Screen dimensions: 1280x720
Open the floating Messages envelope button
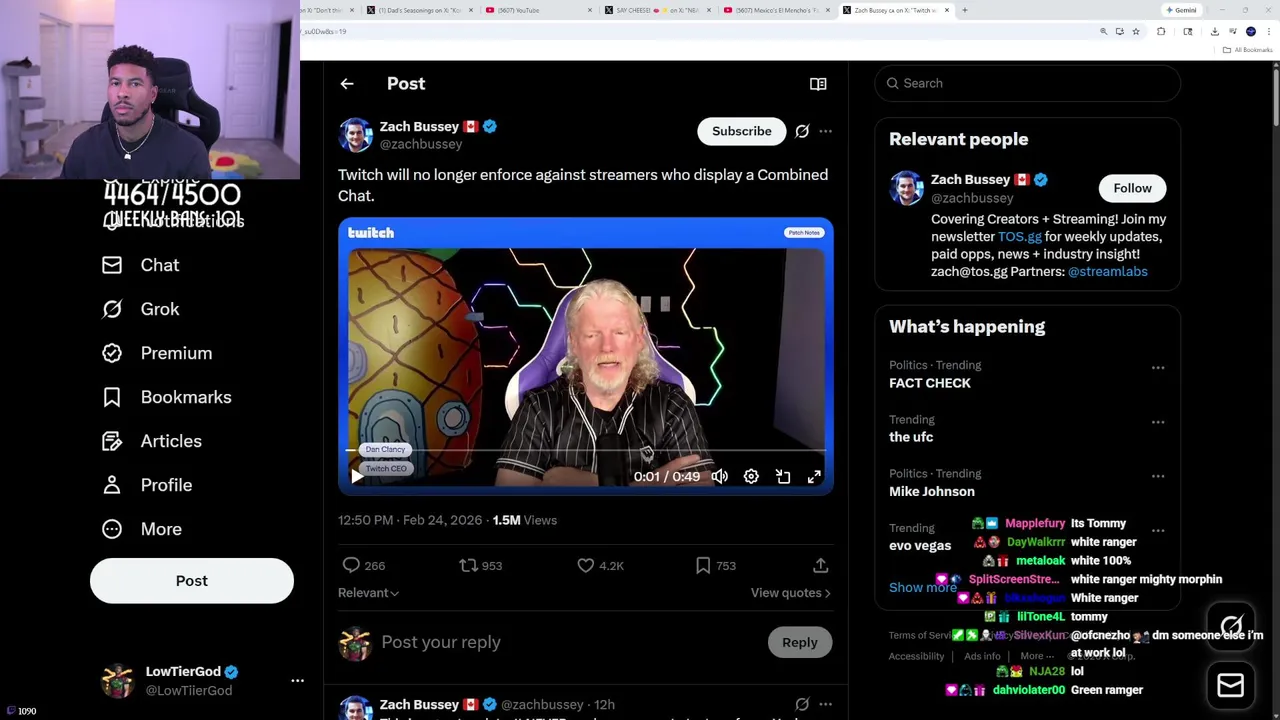1231,685
